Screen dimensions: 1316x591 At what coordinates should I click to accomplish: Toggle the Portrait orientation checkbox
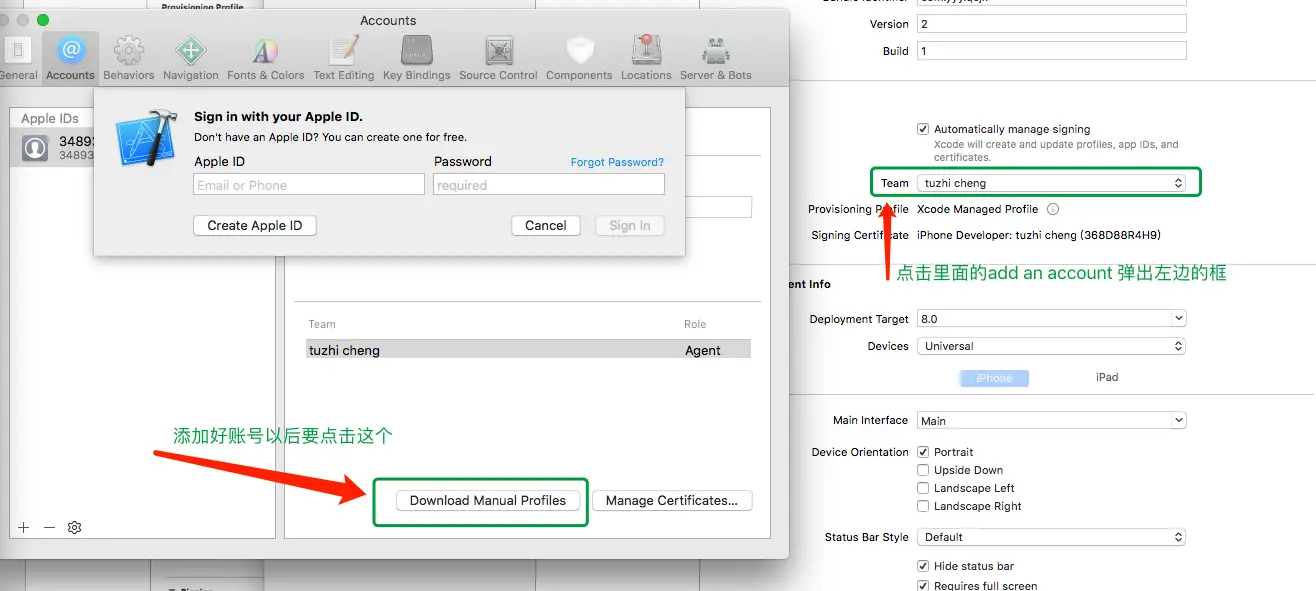923,452
